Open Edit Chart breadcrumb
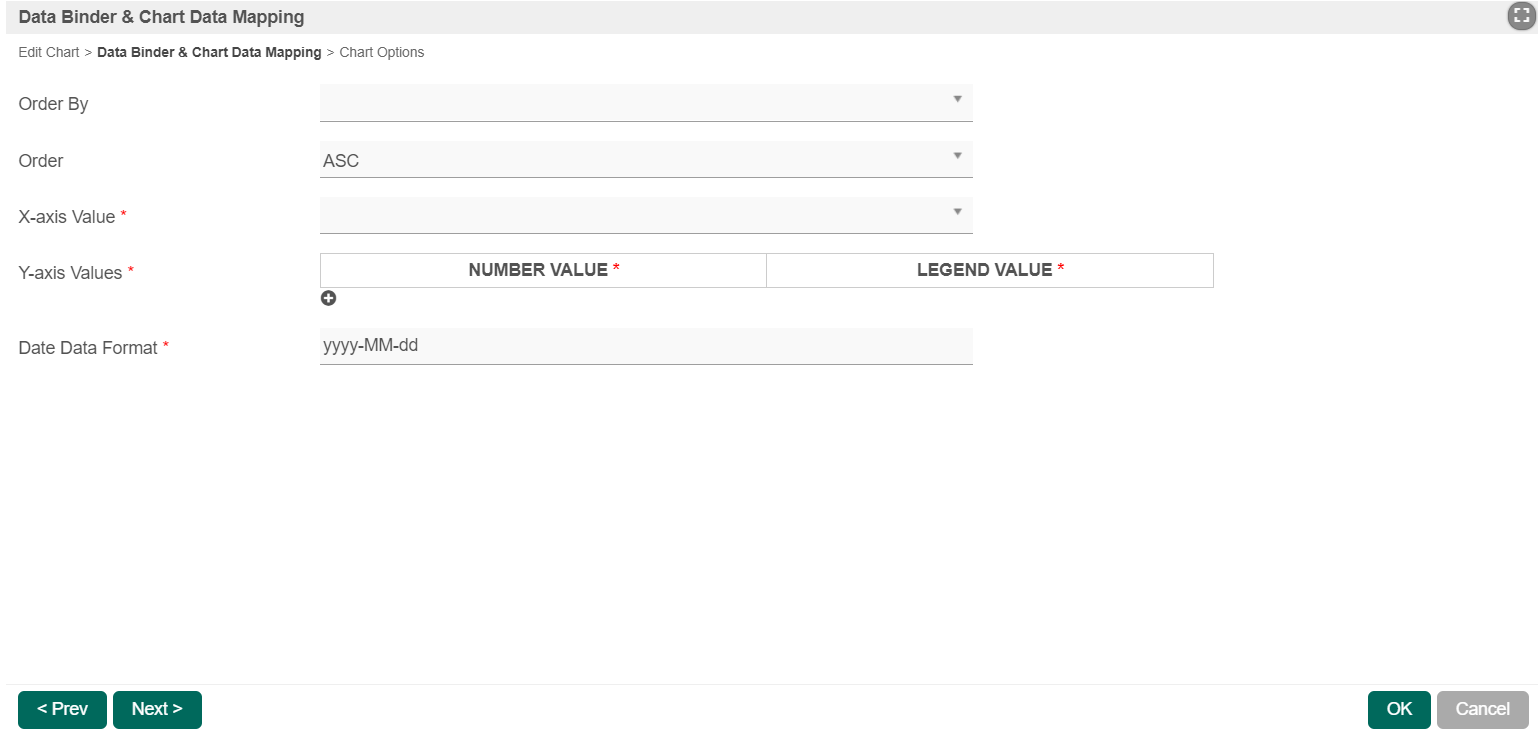The width and height of the screenshot is (1538, 737). (x=49, y=52)
